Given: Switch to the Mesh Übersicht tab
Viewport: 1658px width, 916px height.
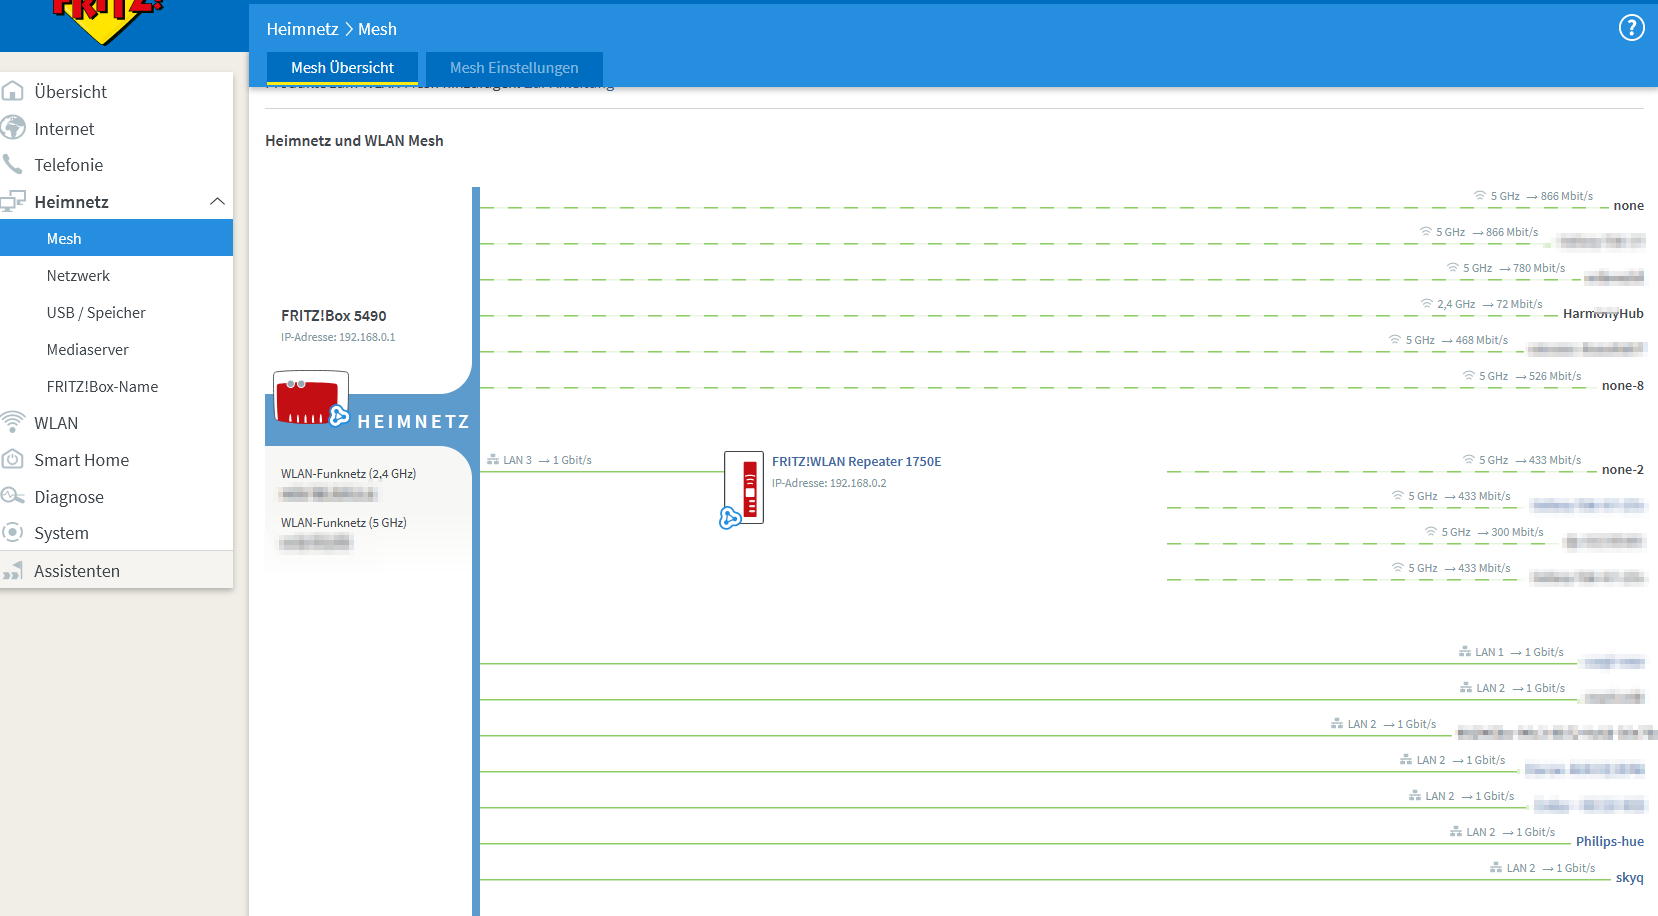Looking at the screenshot, I should pyautogui.click(x=342, y=68).
